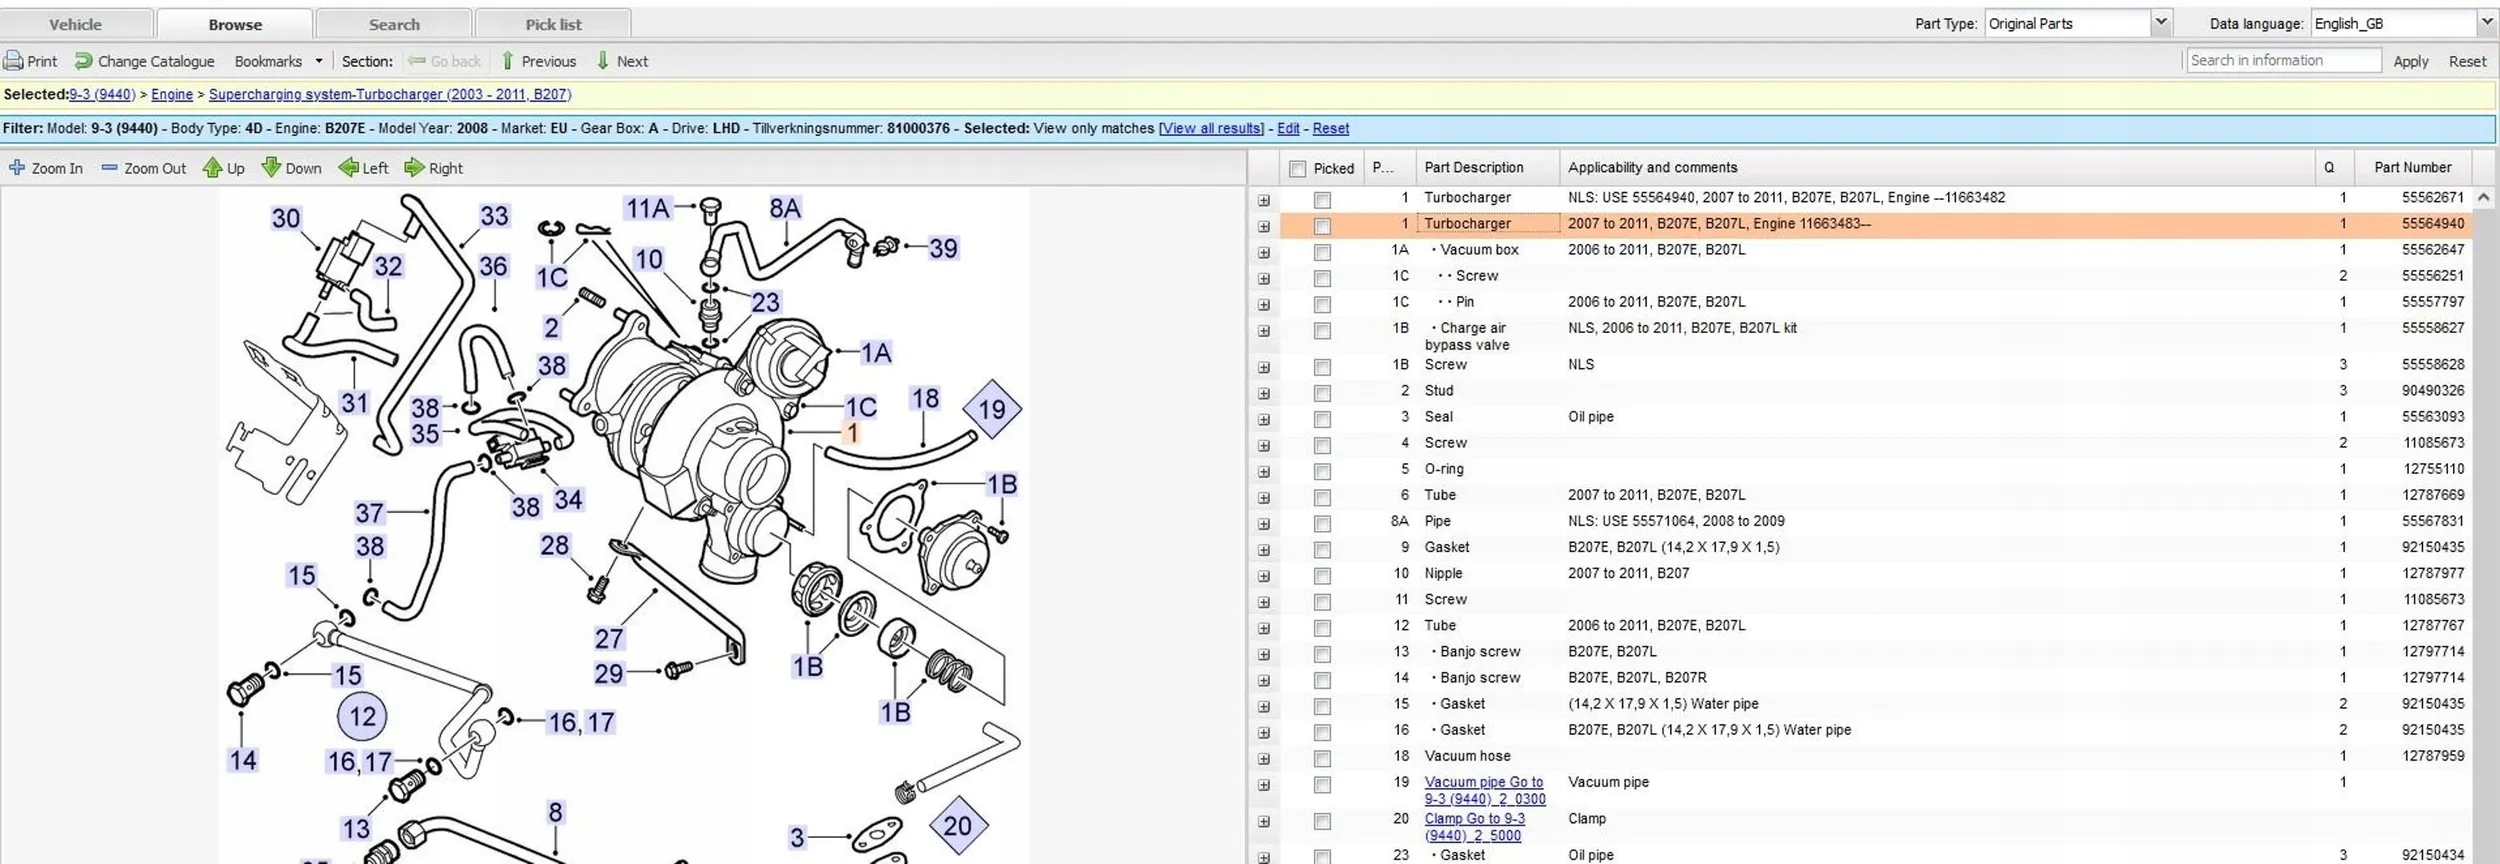This screenshot has width=2500, height=864.
Task: Tick the Picked header checkbox
Action: point(1298,169)
